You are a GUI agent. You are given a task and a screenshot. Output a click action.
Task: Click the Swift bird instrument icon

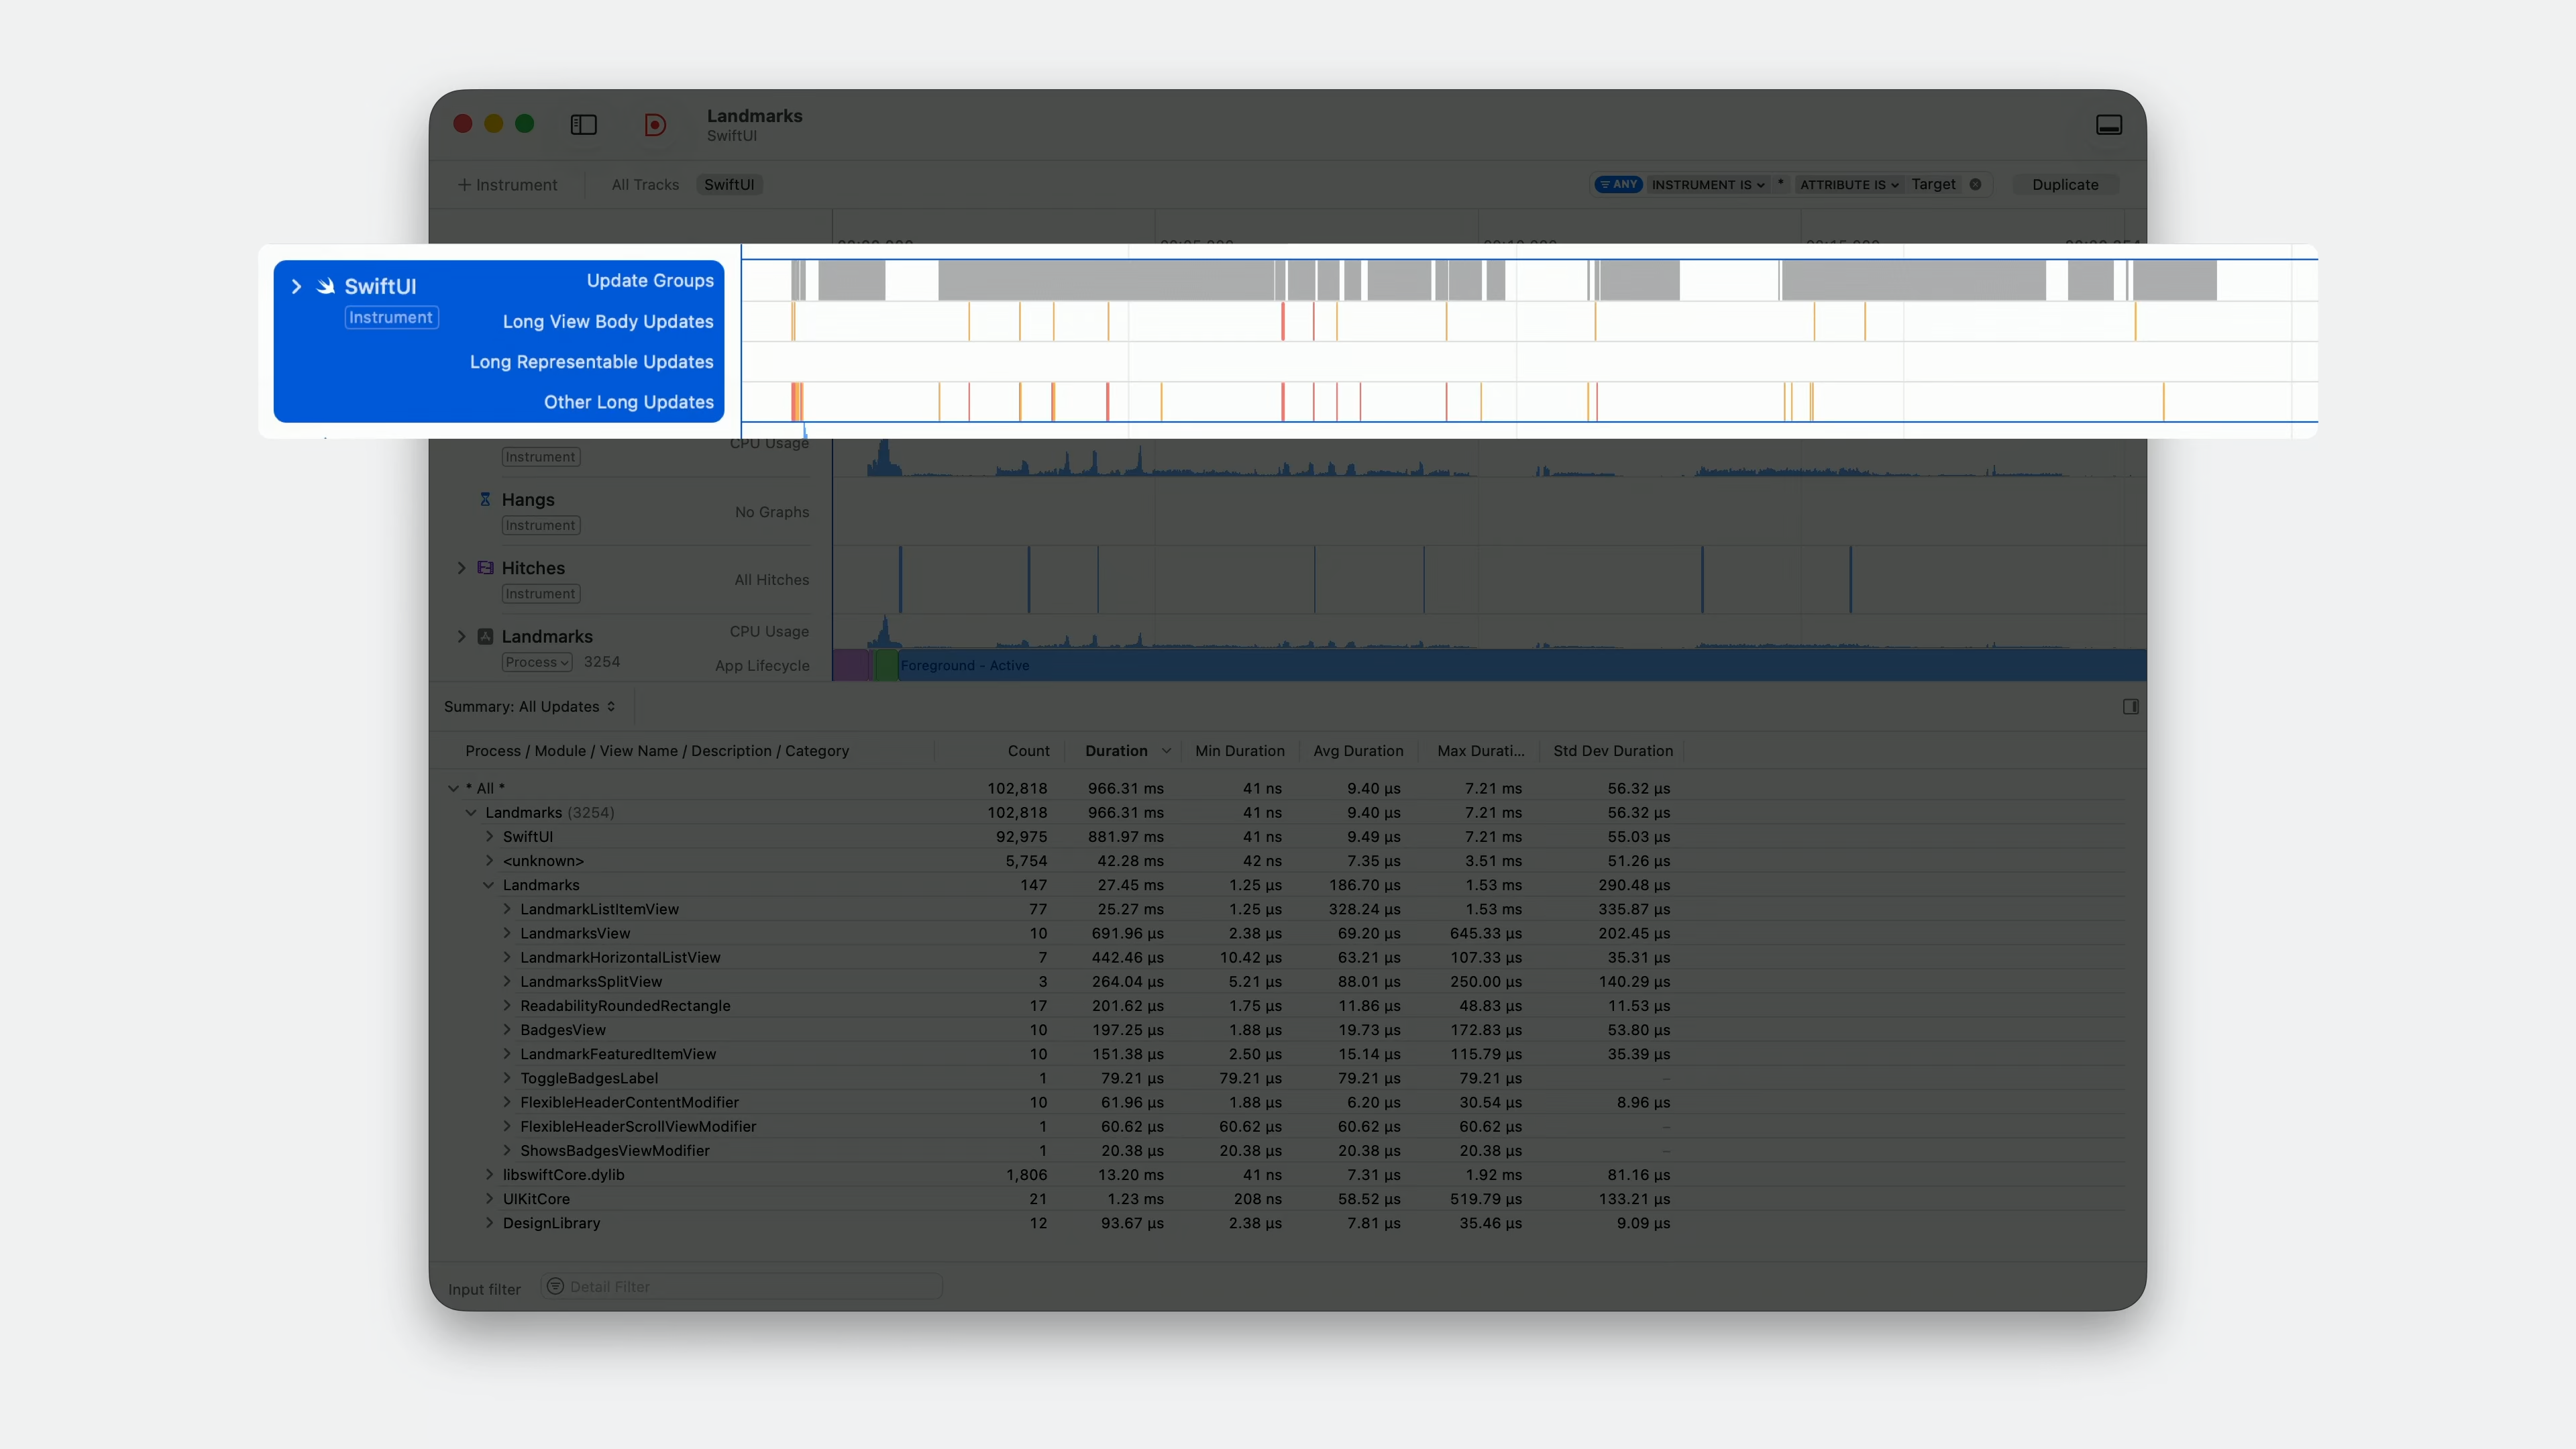coord(326,286)
